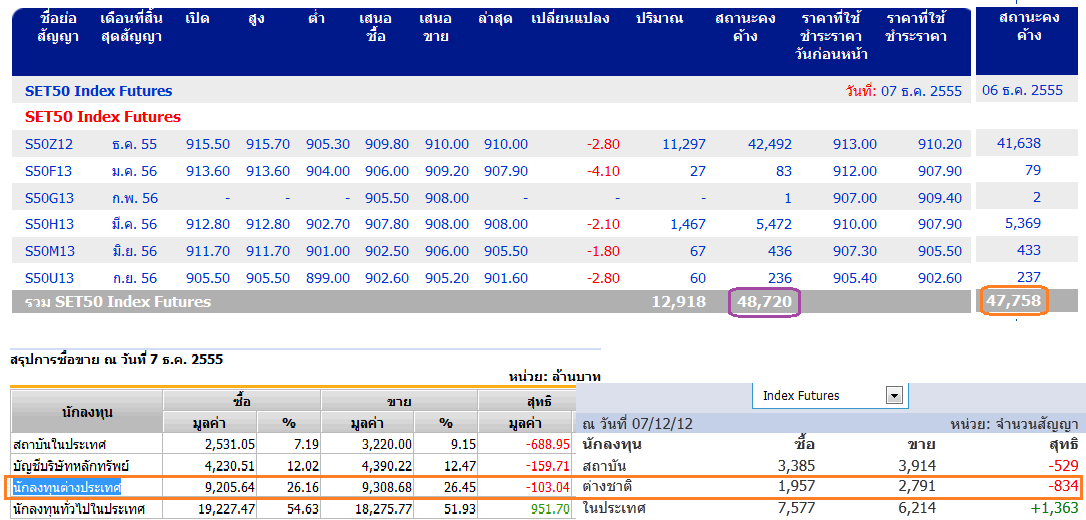Viewport: 1086px width, 520px height.
Task: Select the S50Z12 volume 11,297
Action: (684, 145)
